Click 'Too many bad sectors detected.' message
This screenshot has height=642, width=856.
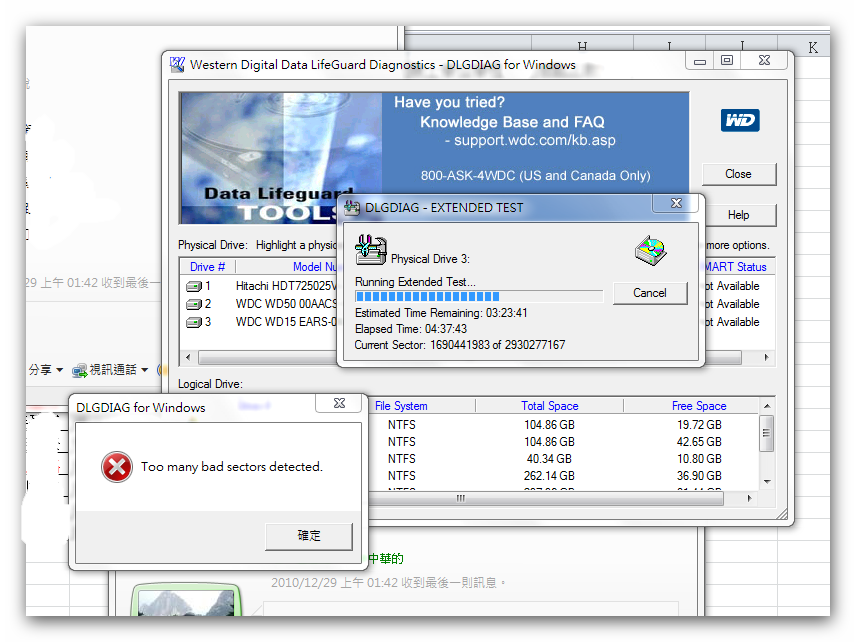231,467
